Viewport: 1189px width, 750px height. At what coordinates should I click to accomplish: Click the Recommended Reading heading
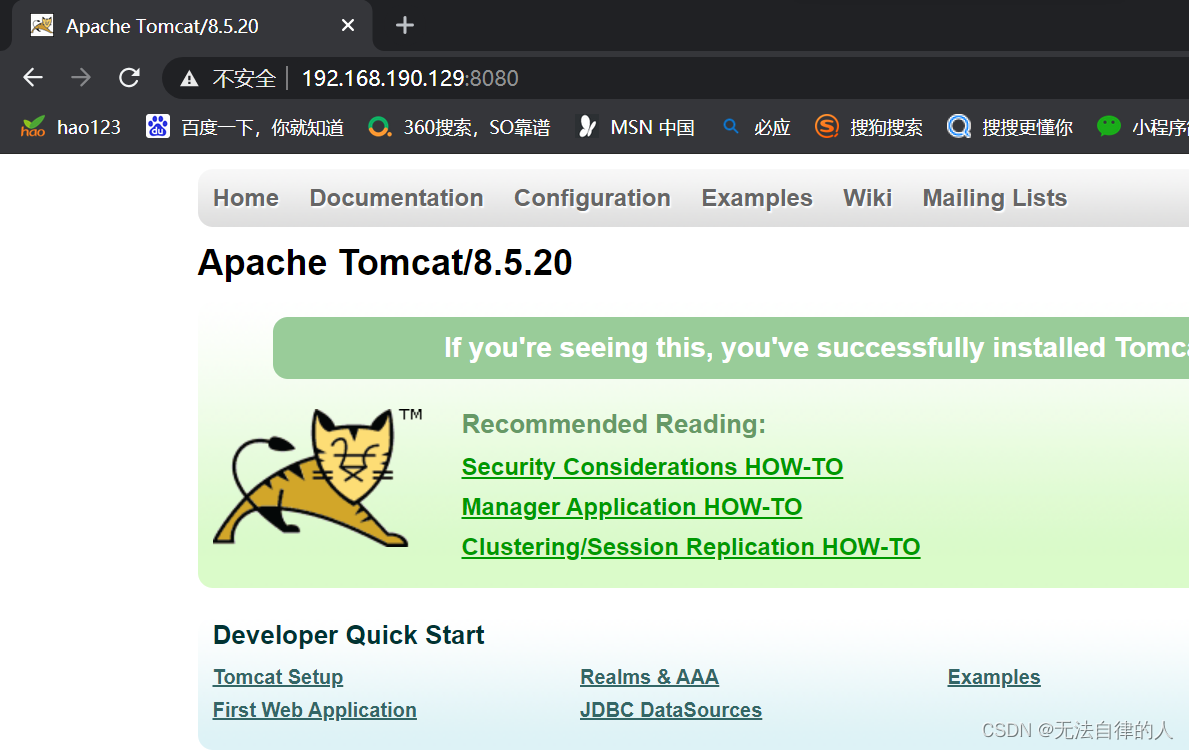tap(614, 424)
